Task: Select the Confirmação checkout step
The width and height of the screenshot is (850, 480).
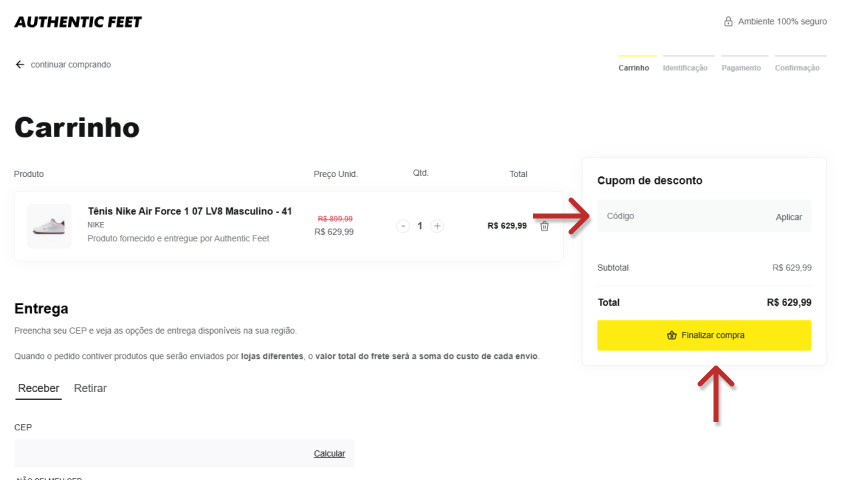Action: pos(797,68)
